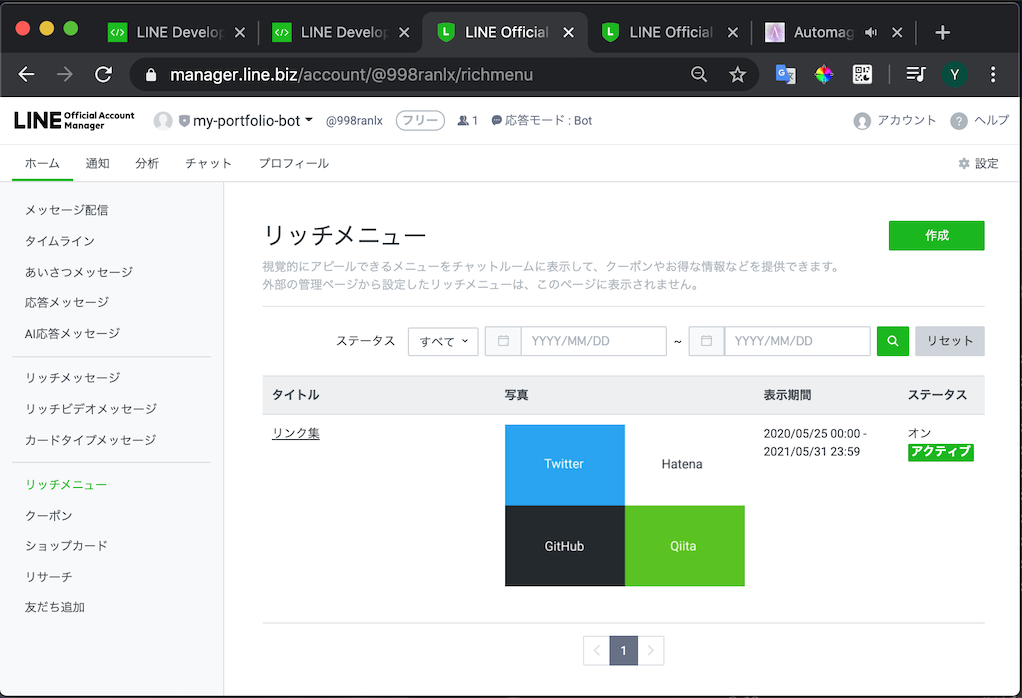Open メッセージ配信 in sidebar
Image resolution: width=1022 pixels, height=698 pixels.
(66, 210)
